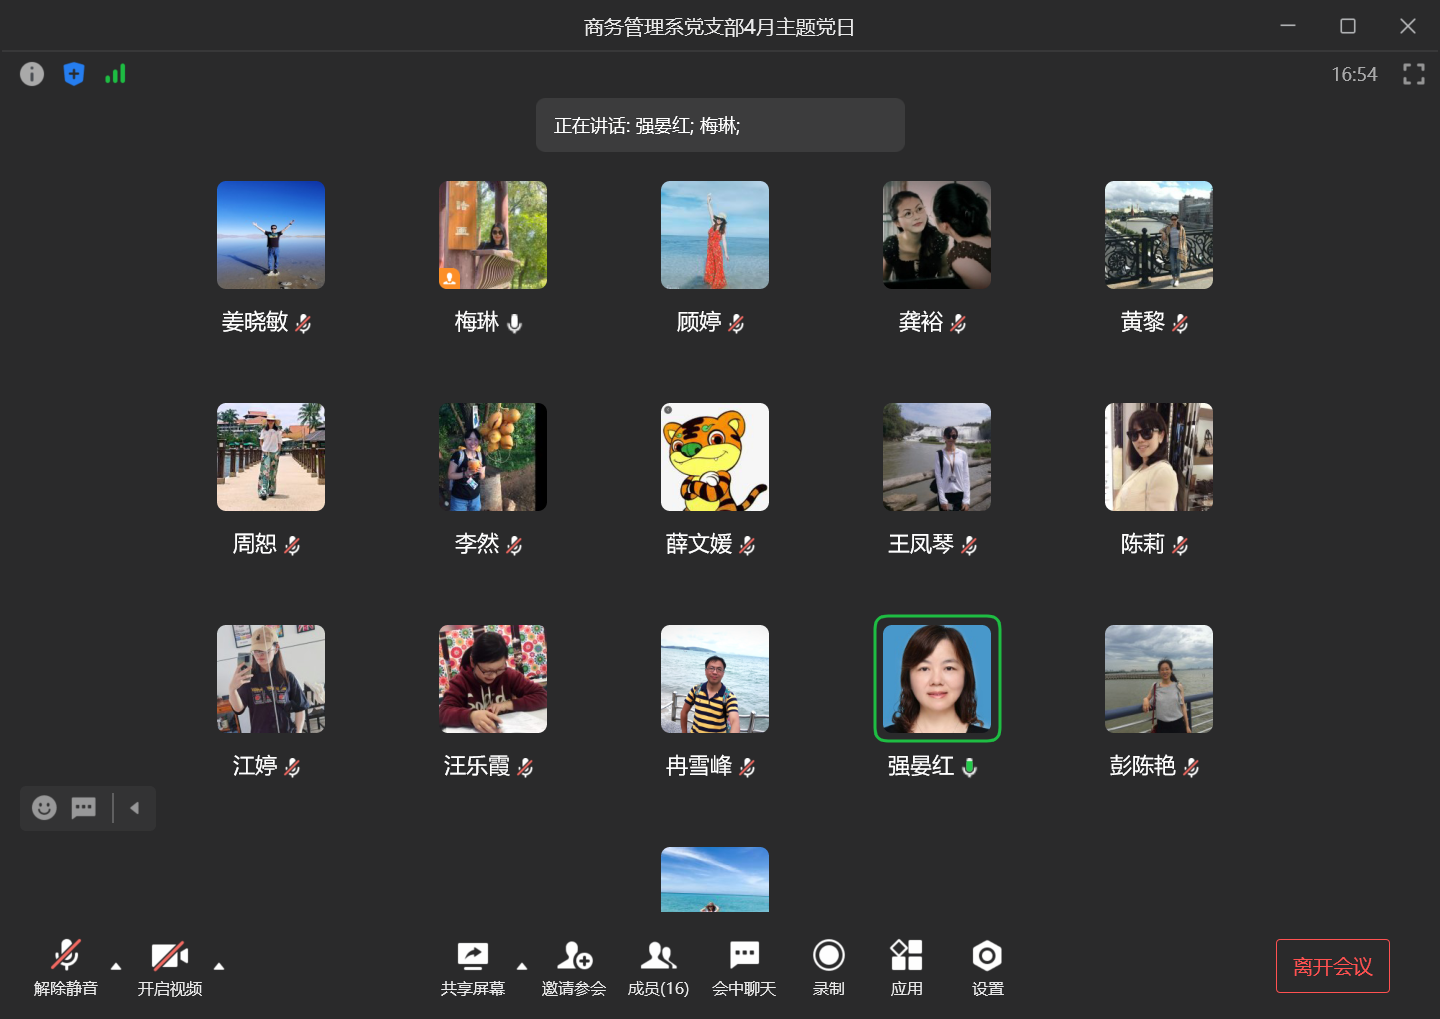Click the name label 梅琳
Viewport: 1440px width, 1019px height.
(x=477, y=322)
